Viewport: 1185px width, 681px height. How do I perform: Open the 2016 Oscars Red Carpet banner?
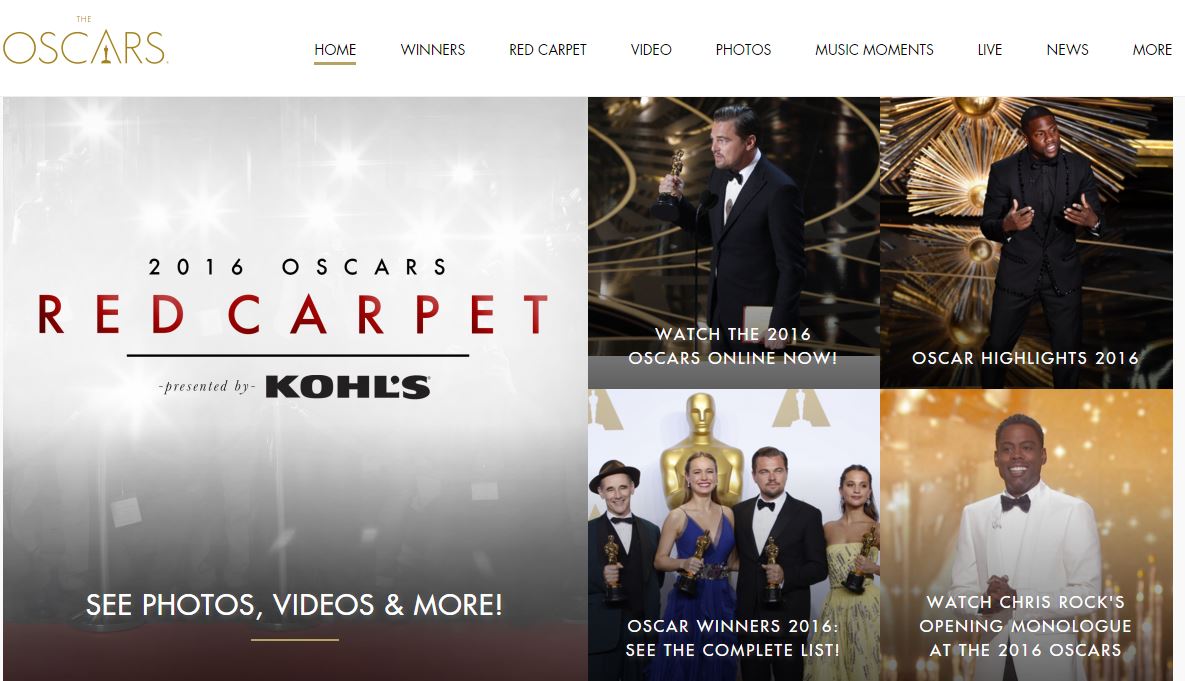click(x=295, y=388)
